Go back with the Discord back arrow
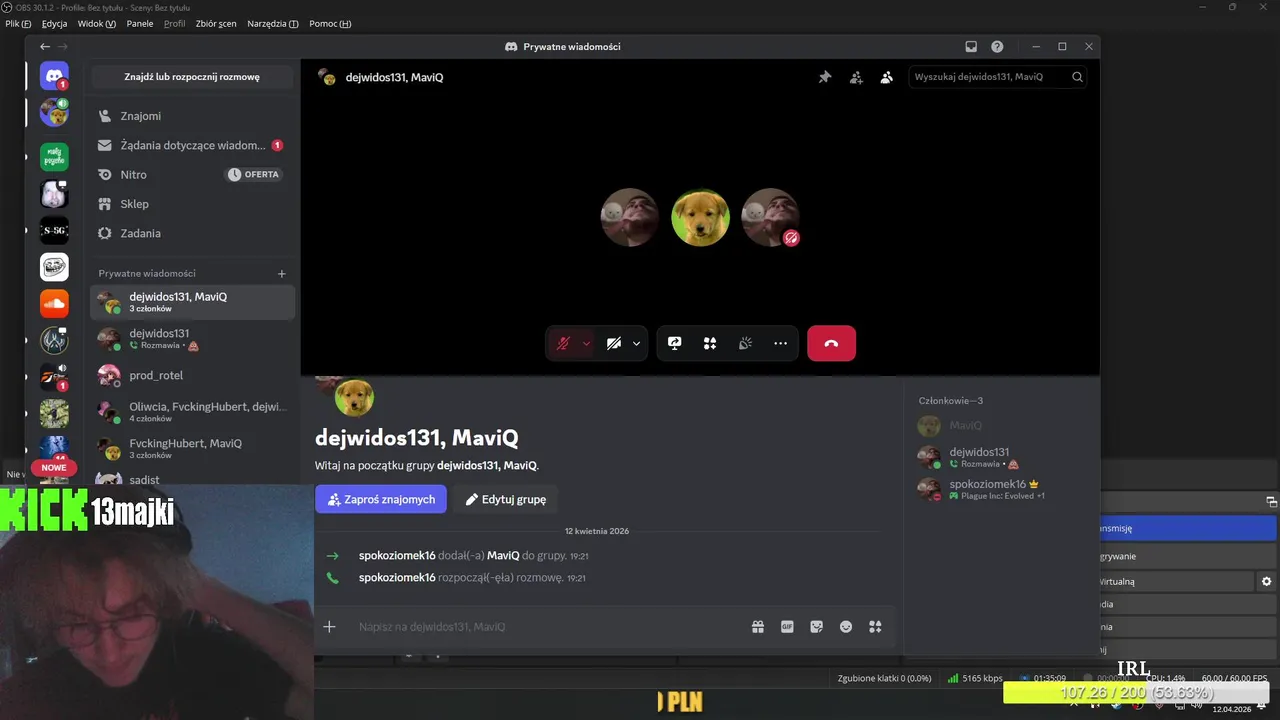 pos(45,46)
